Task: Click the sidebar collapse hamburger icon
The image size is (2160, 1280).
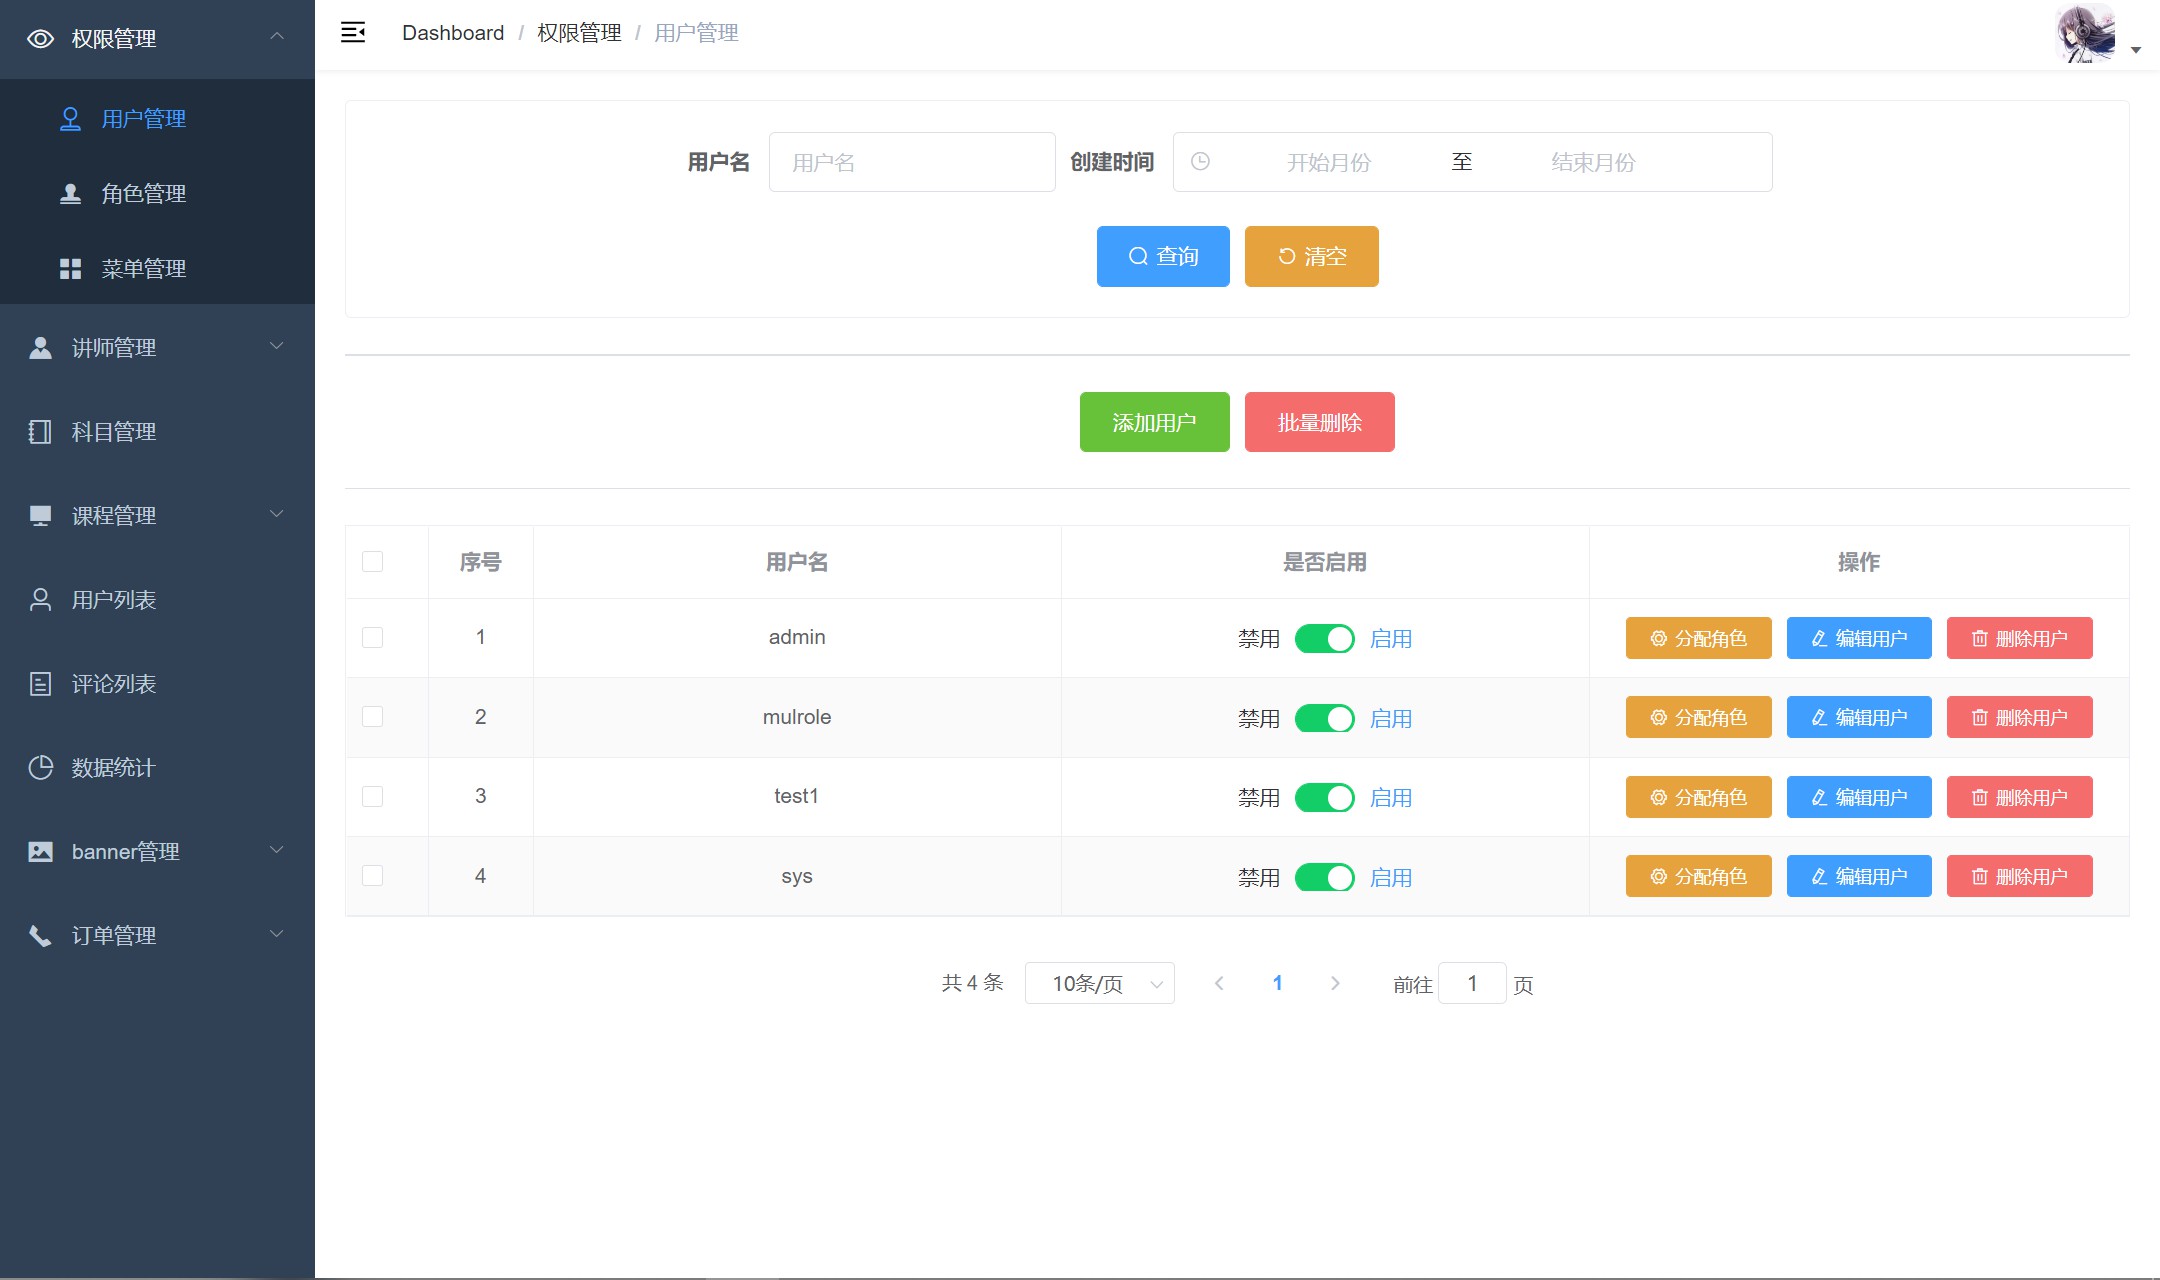Action: tap(353, 33)
